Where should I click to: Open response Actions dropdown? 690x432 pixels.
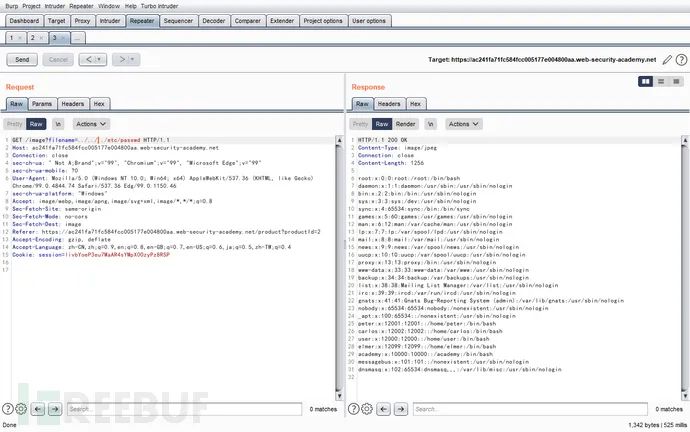[x=464, y=124]
